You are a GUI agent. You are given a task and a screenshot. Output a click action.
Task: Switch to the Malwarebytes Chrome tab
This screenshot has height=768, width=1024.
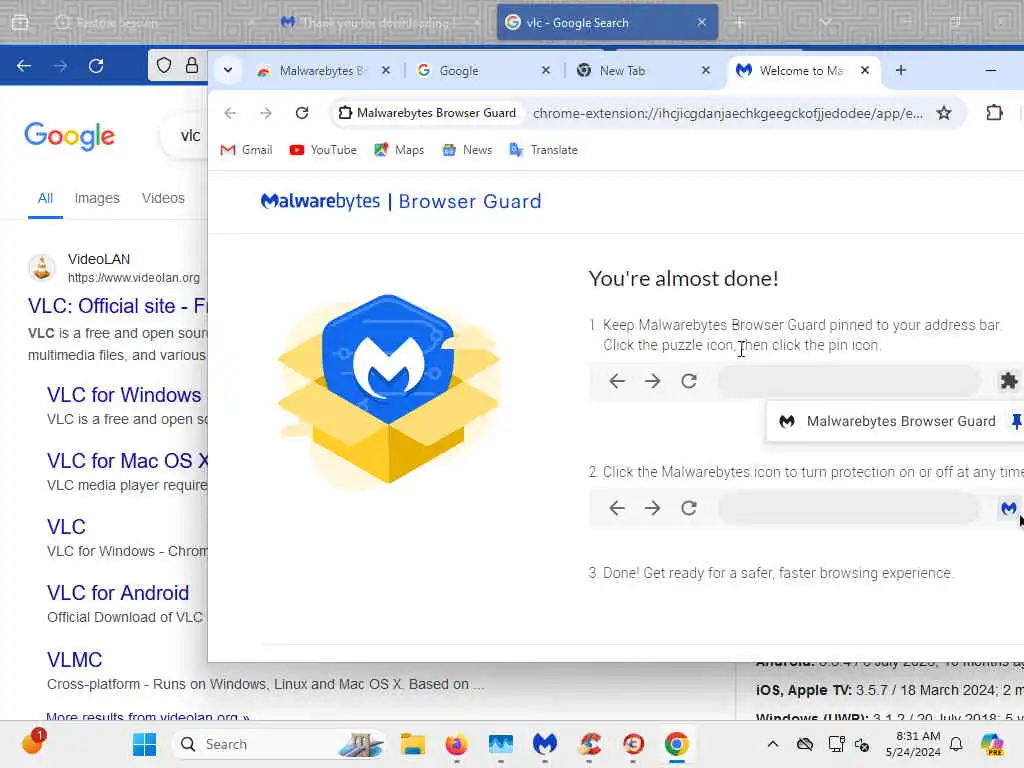315,71
